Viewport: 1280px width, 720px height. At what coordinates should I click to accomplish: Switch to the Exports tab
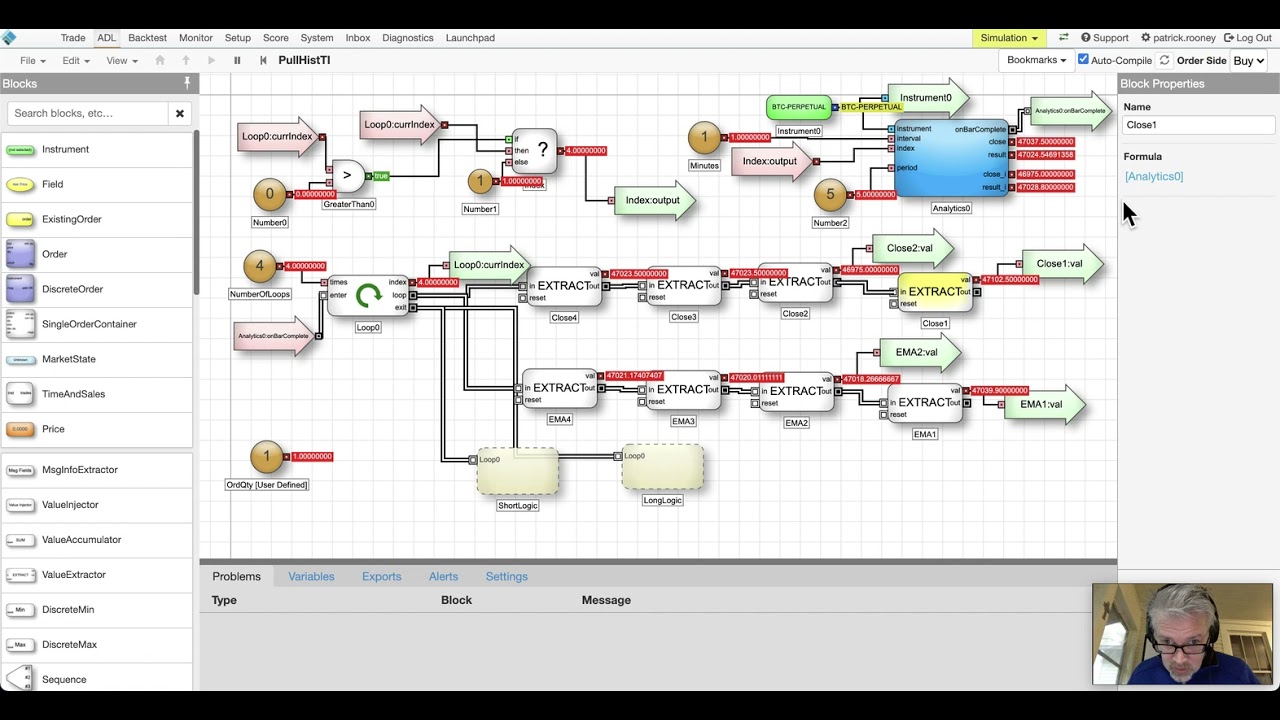tap(382, 577)
